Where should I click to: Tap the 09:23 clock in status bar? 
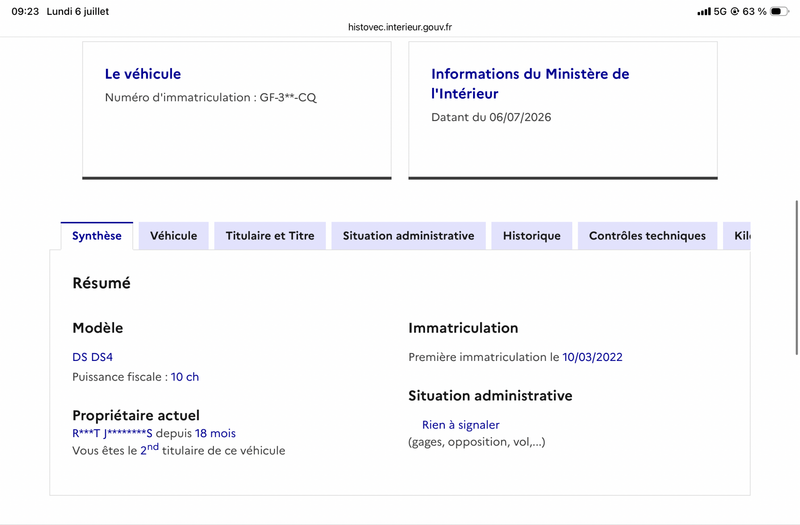coord(25,11)
